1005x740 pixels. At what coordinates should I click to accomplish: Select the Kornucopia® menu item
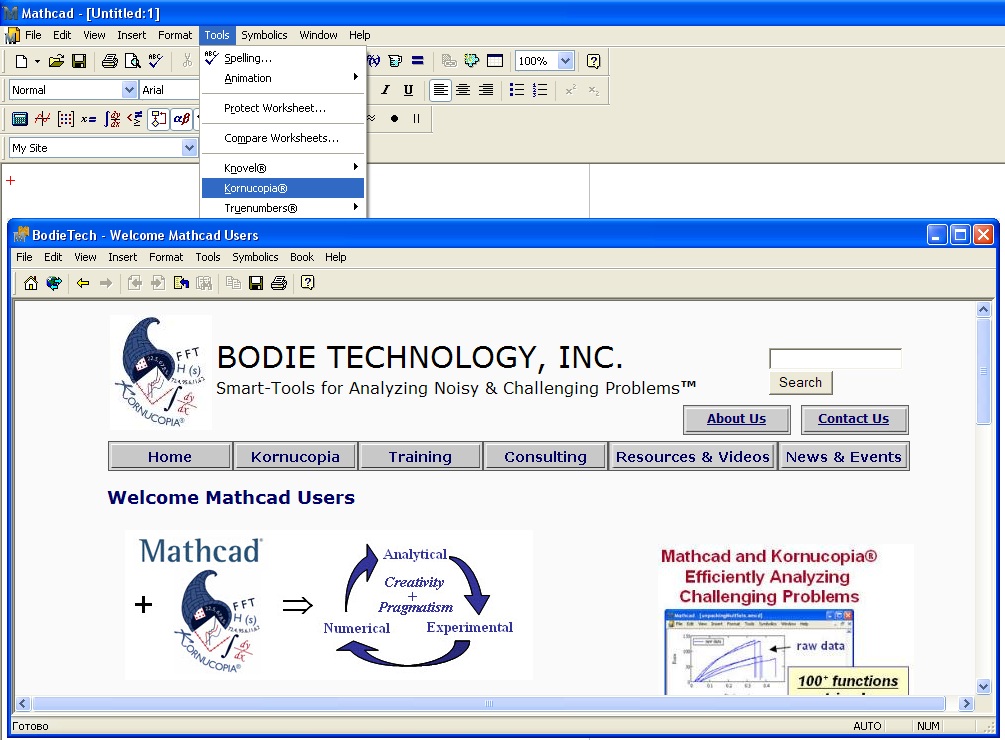pos(282,188)
